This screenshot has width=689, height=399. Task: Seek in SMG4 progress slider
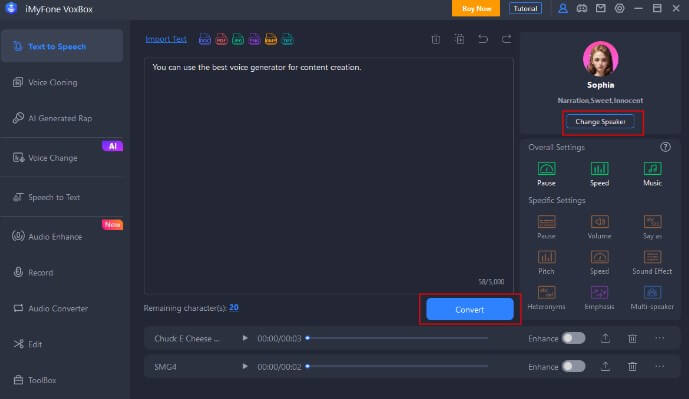pos(397,366)
